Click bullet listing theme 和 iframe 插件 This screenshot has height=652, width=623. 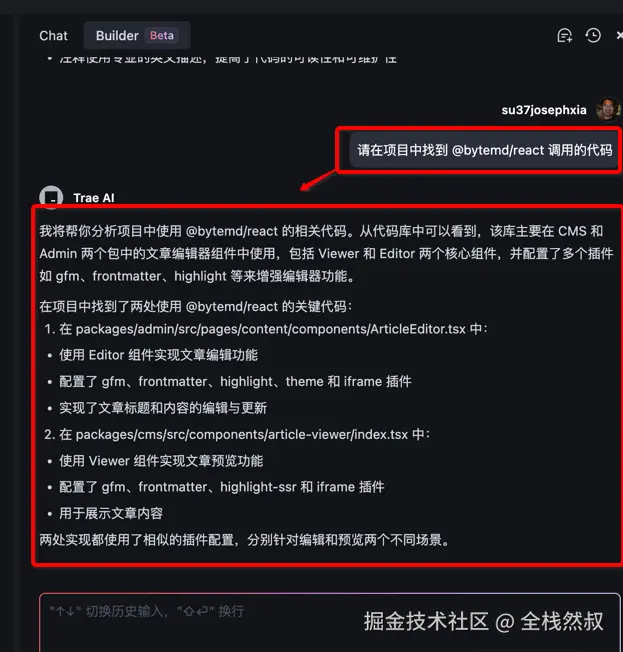pyautogui.click(x=235, y=381)
